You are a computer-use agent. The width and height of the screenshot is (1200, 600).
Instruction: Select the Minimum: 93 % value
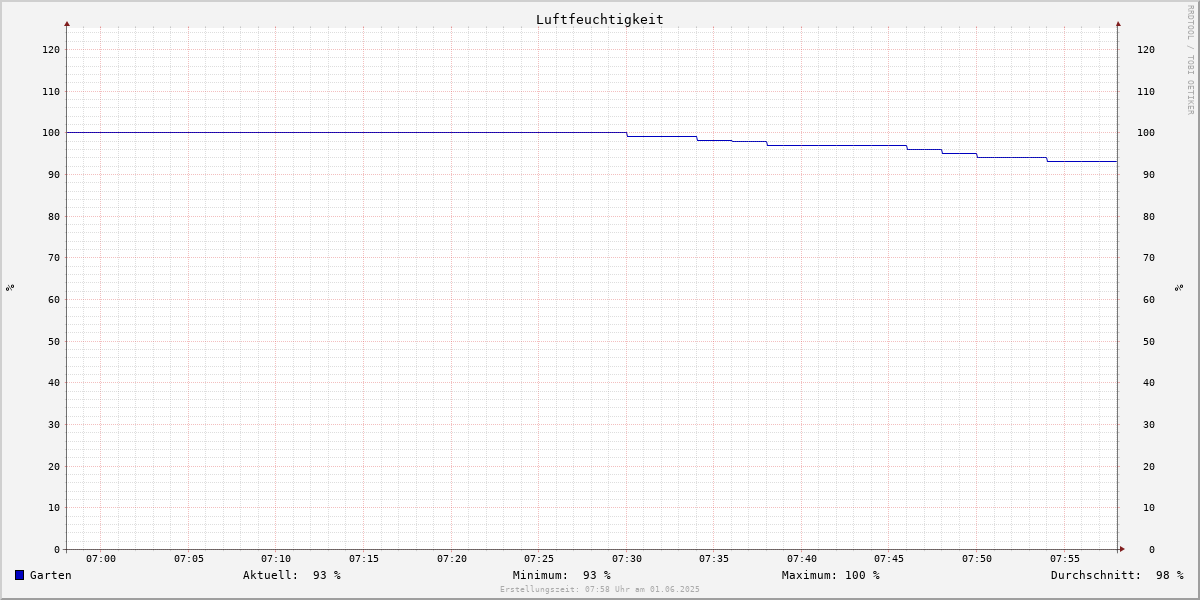(562, 575)
